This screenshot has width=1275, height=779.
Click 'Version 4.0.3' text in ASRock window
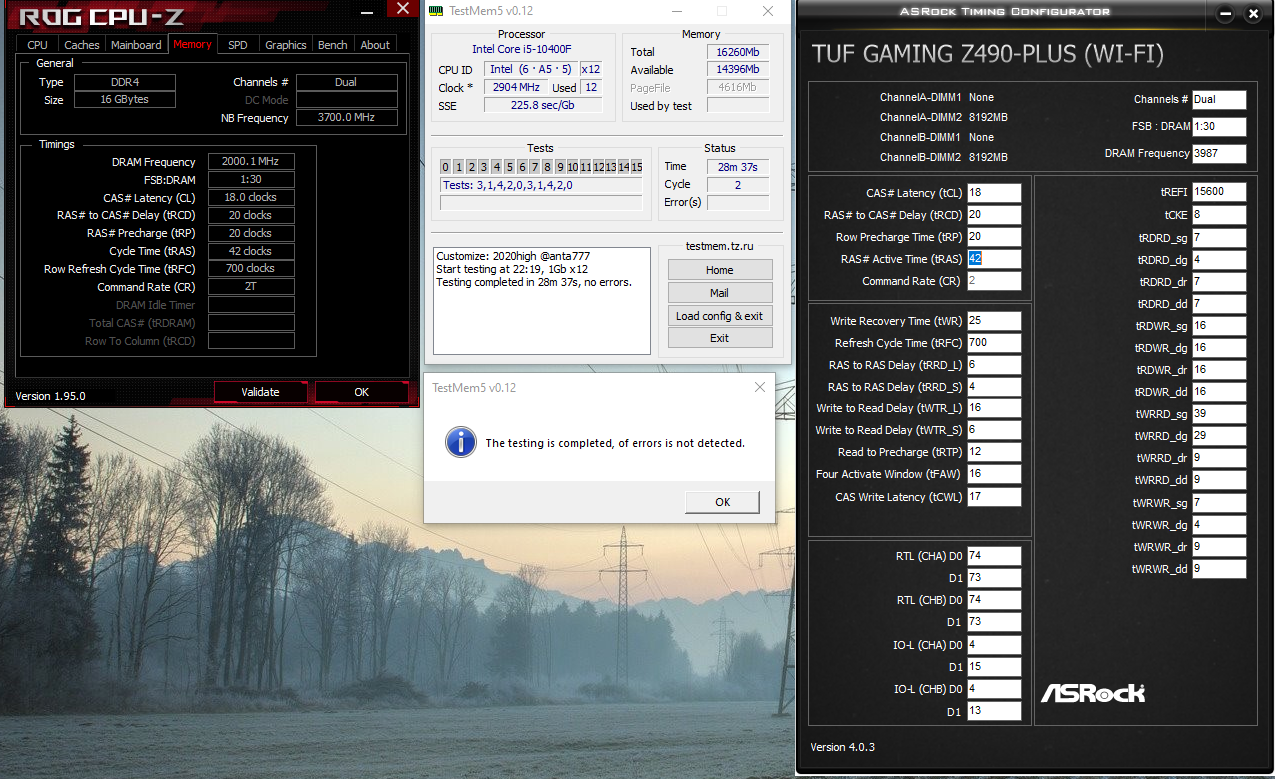pos(842,747)
